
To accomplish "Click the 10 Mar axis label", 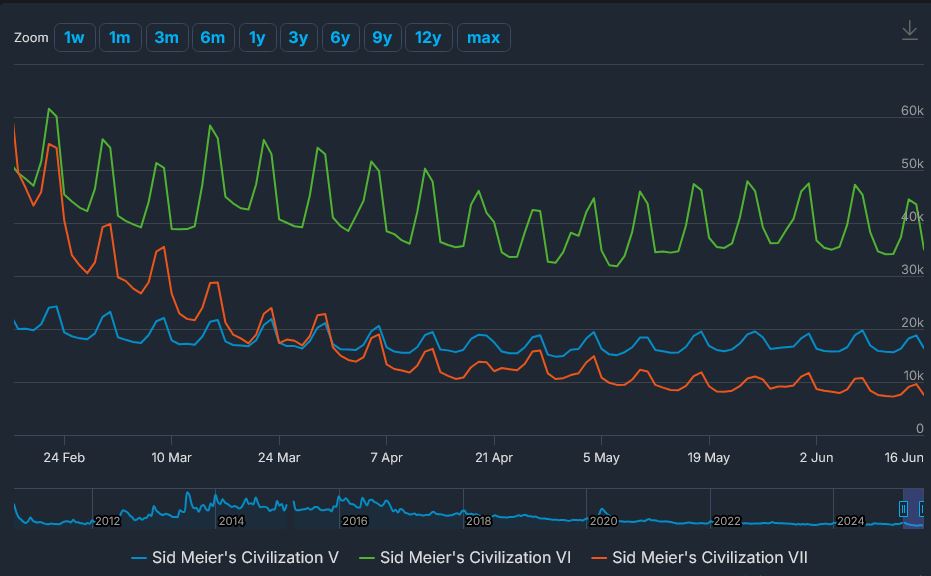I will 171,457.
